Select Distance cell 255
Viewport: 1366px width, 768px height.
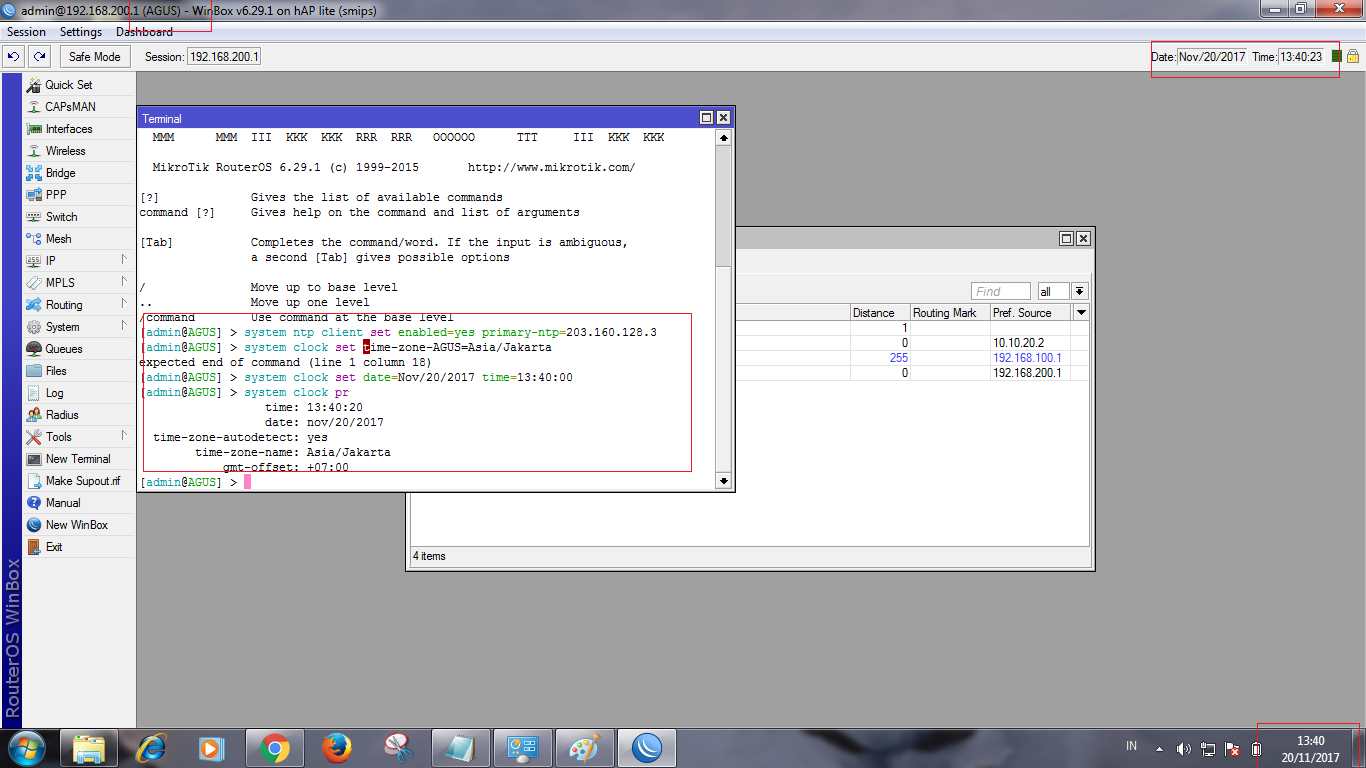click(x=880, y=358)
